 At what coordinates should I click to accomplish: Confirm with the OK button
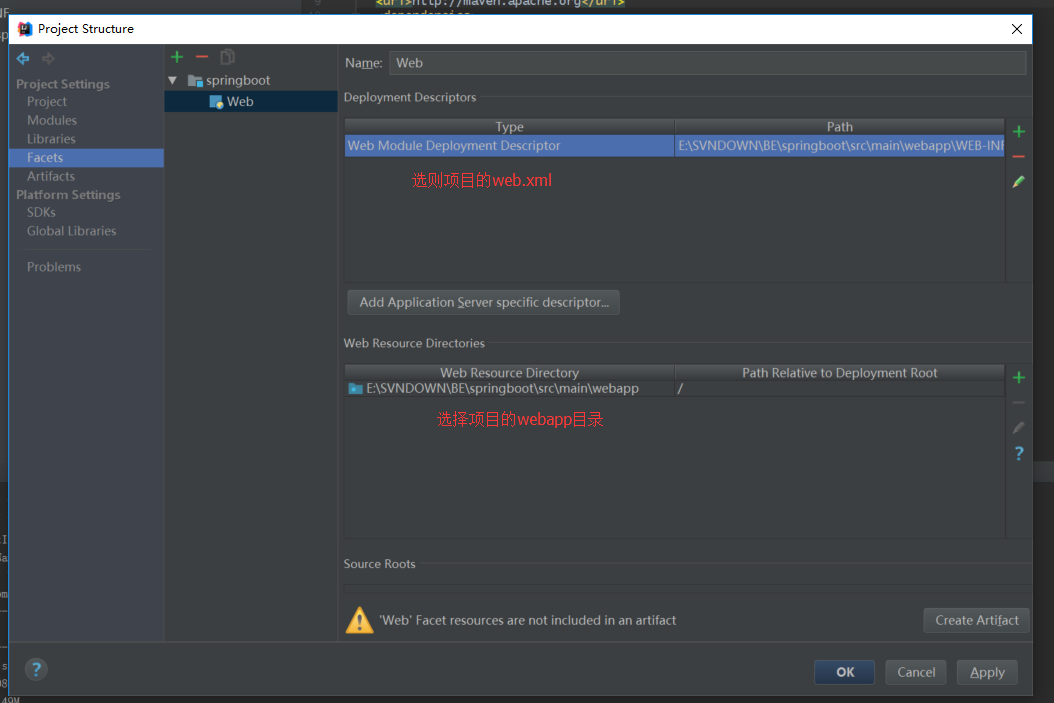tap(844, 672)
